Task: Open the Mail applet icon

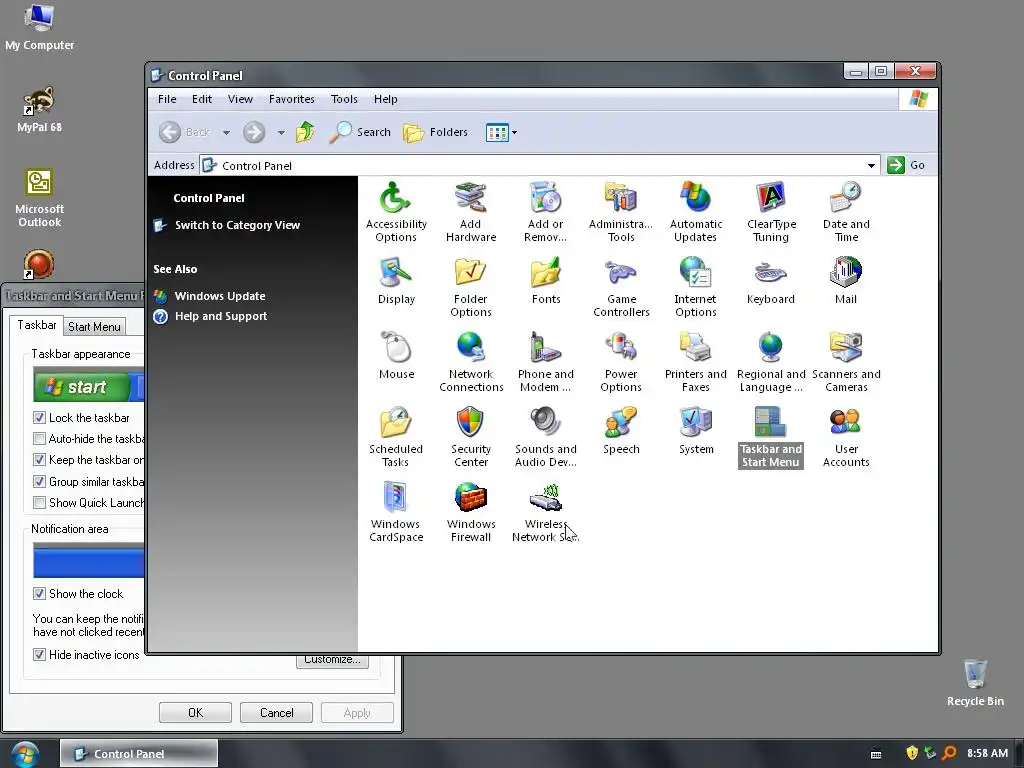Action: pos(846,272)
